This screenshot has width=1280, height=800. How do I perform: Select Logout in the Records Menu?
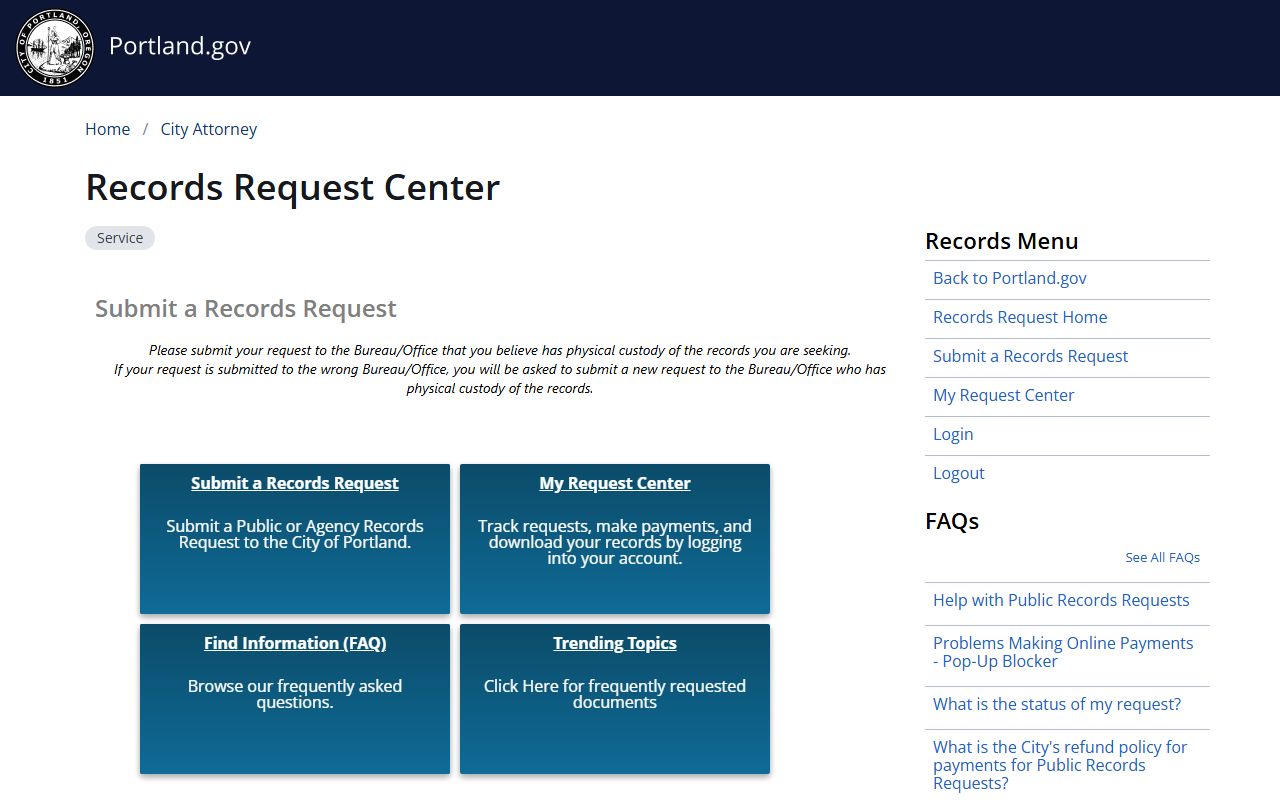(959, 473)
